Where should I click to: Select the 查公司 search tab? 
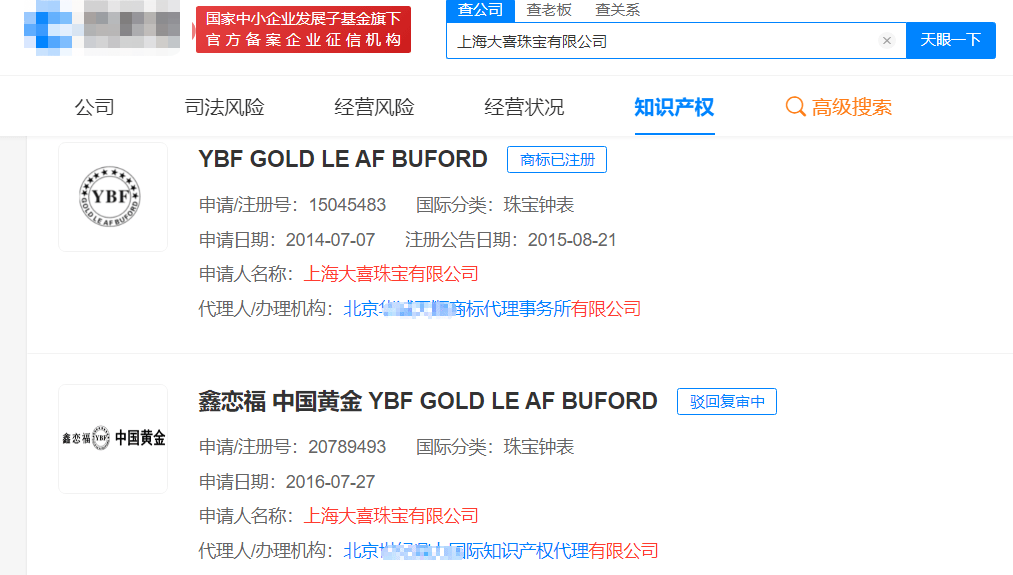[480, 10]
